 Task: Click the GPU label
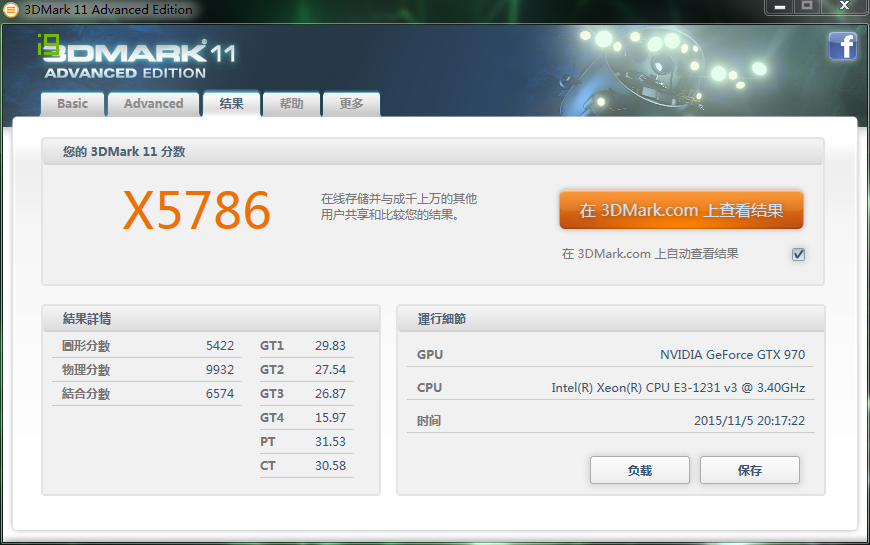pos(430,355)
